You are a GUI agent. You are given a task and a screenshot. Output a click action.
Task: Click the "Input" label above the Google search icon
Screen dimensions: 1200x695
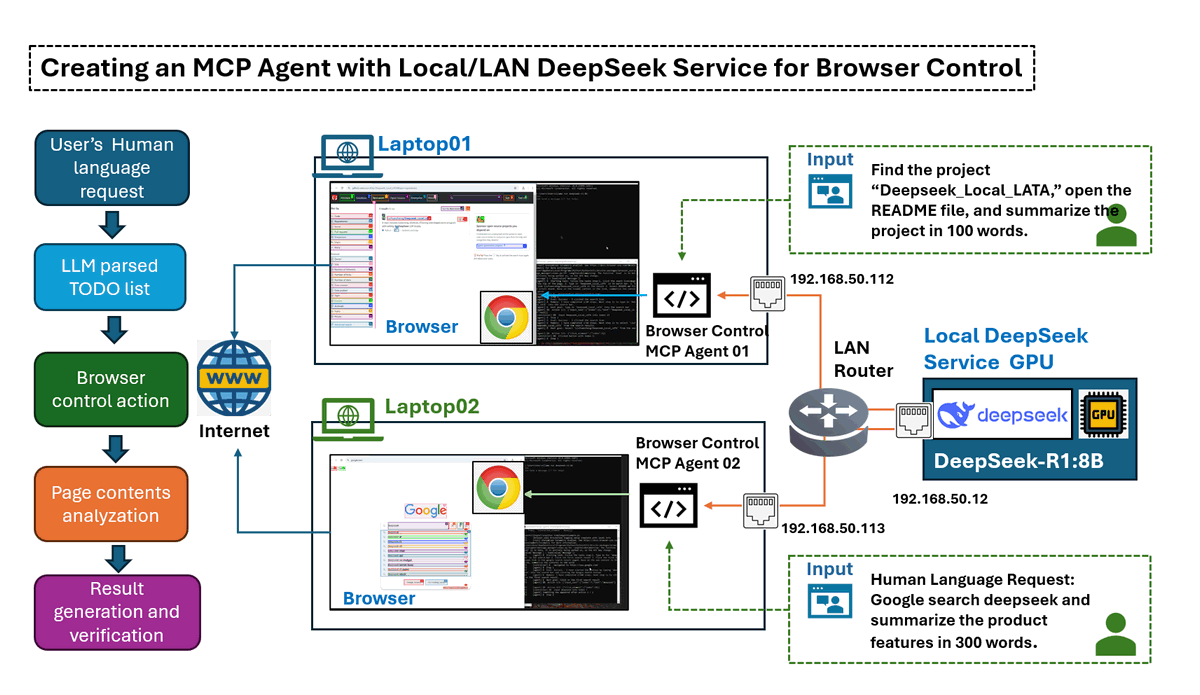(831, 569)
